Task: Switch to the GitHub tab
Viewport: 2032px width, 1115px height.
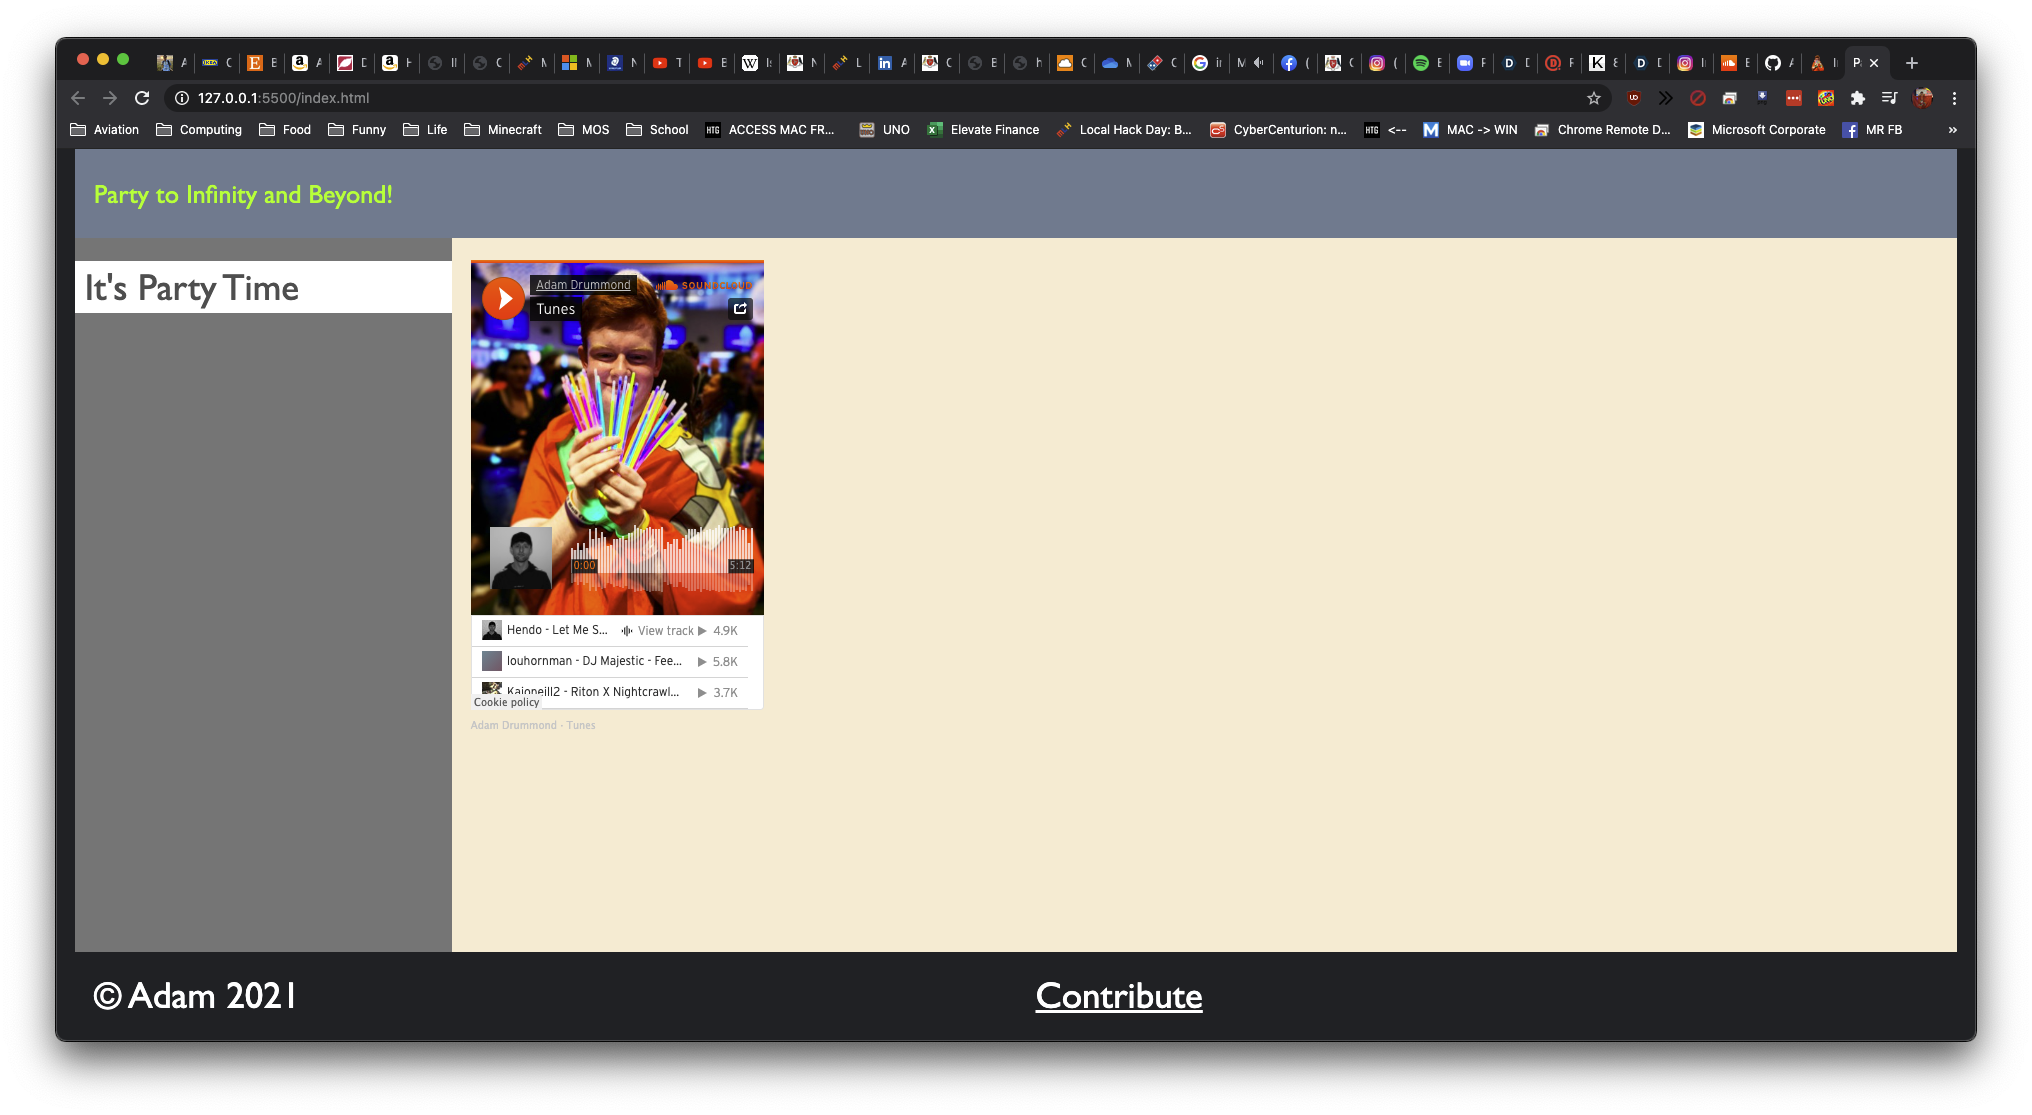Action: [x=1773, y=63]
